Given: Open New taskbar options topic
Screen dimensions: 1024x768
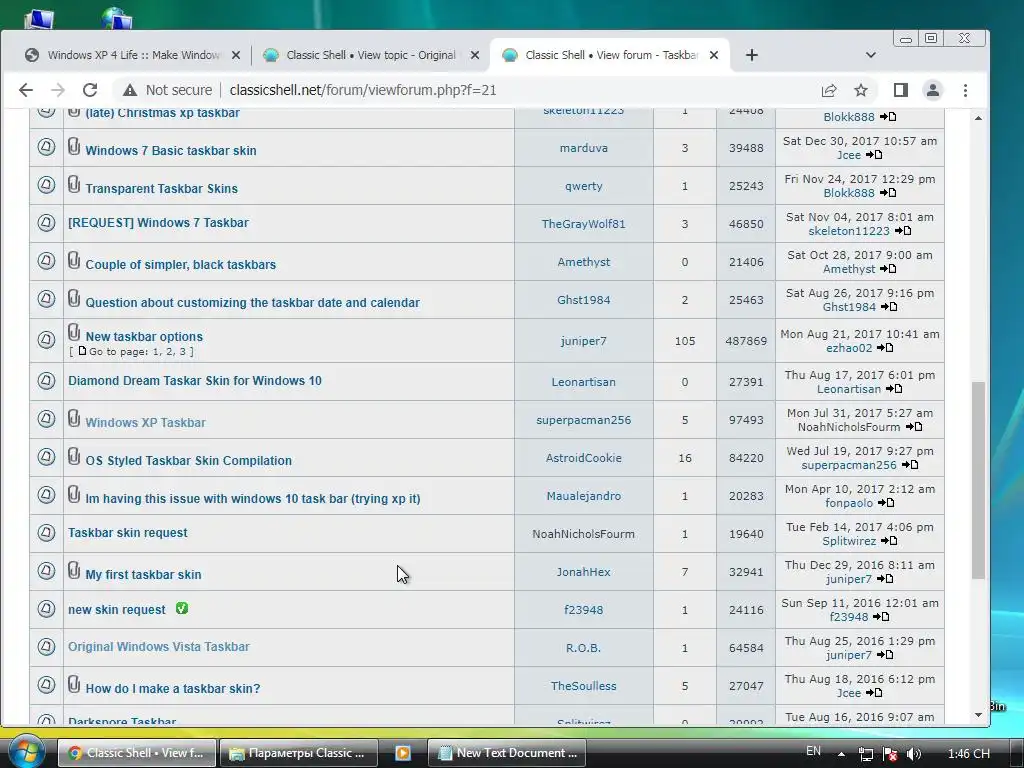Looking at the screenshot, I should click(144, 336).
